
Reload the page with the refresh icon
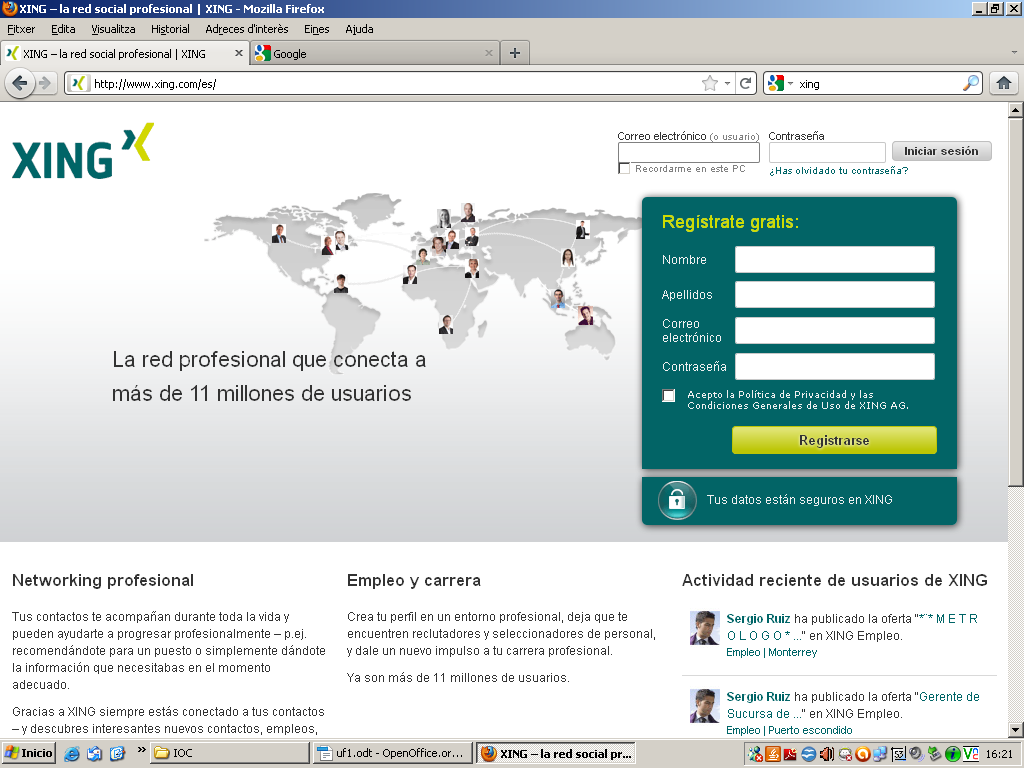point(745,84)
